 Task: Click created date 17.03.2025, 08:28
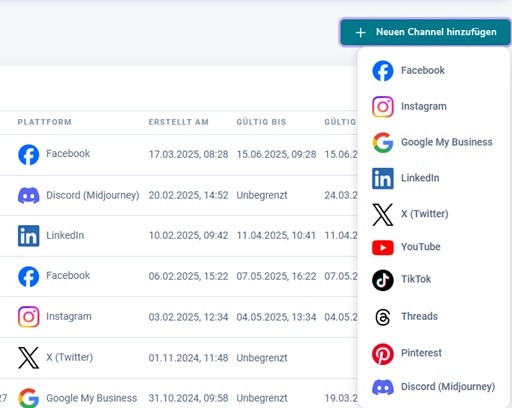pyautogui.click(x=188, y=154)
